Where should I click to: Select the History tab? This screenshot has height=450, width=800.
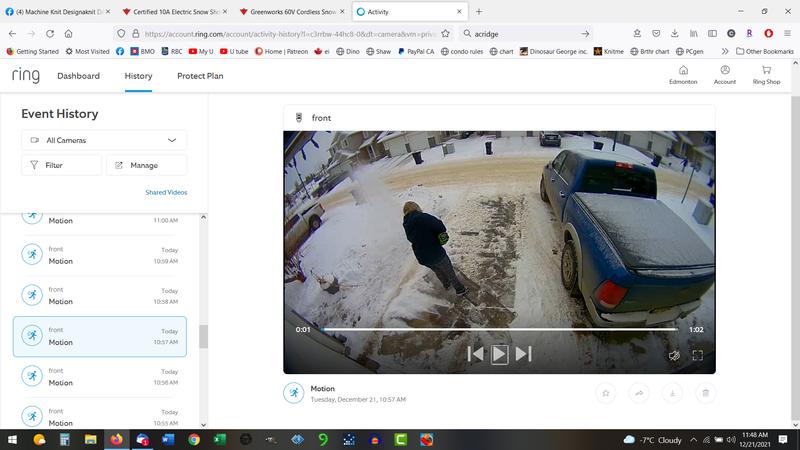tap(138, 76)
